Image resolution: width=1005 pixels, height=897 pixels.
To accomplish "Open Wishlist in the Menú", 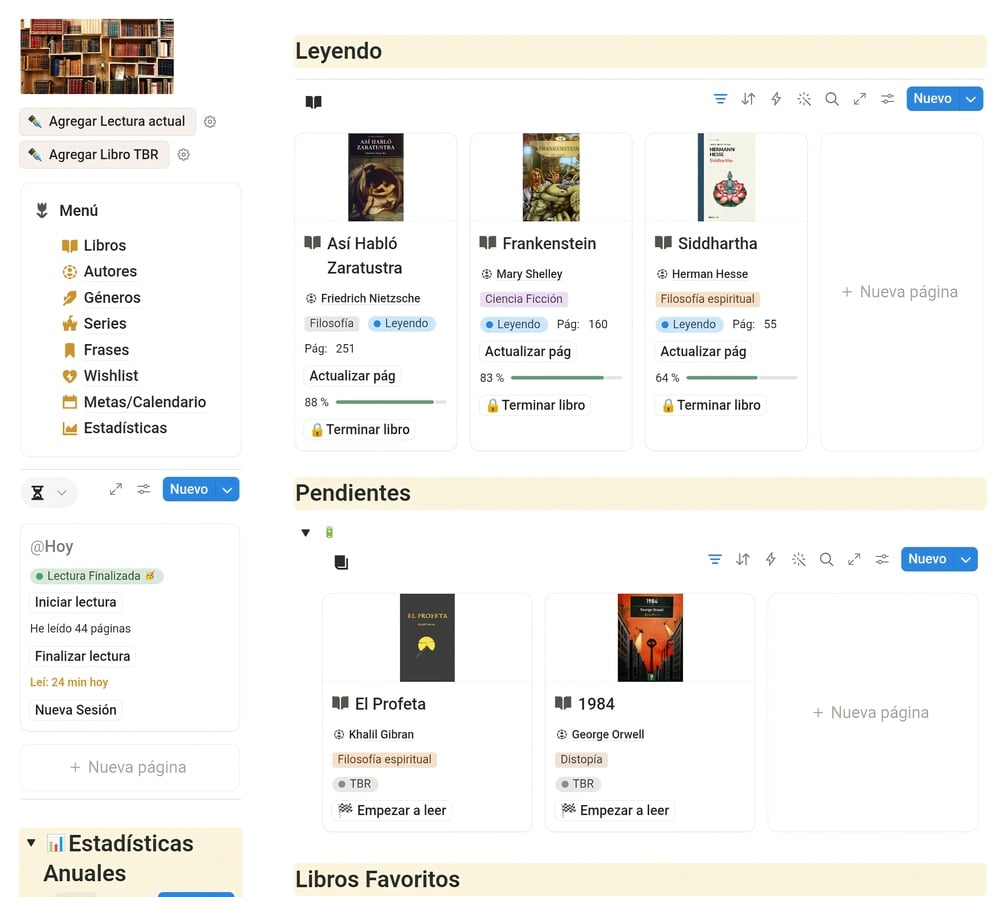I will tap(111, 376).
